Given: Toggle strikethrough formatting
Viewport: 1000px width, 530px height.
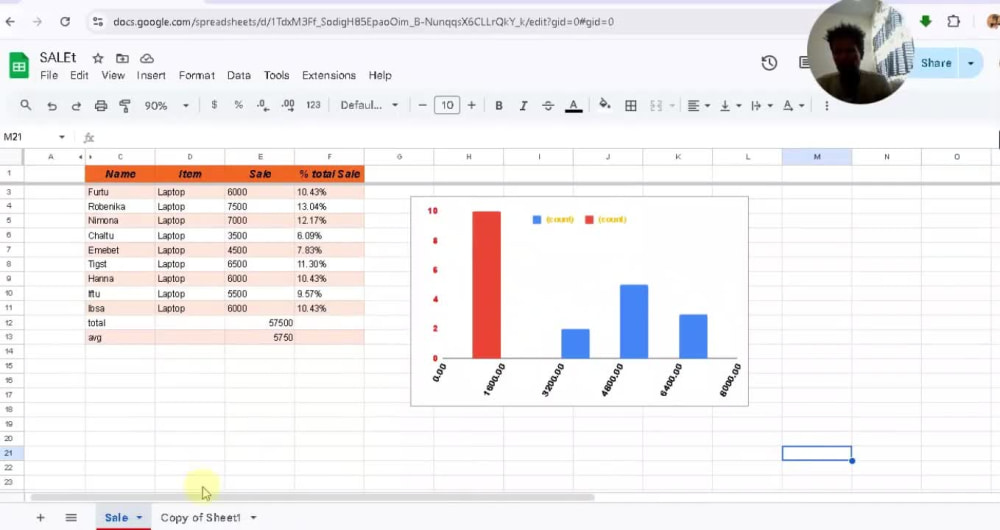Looking at the screenshot, I should [548, 106].
